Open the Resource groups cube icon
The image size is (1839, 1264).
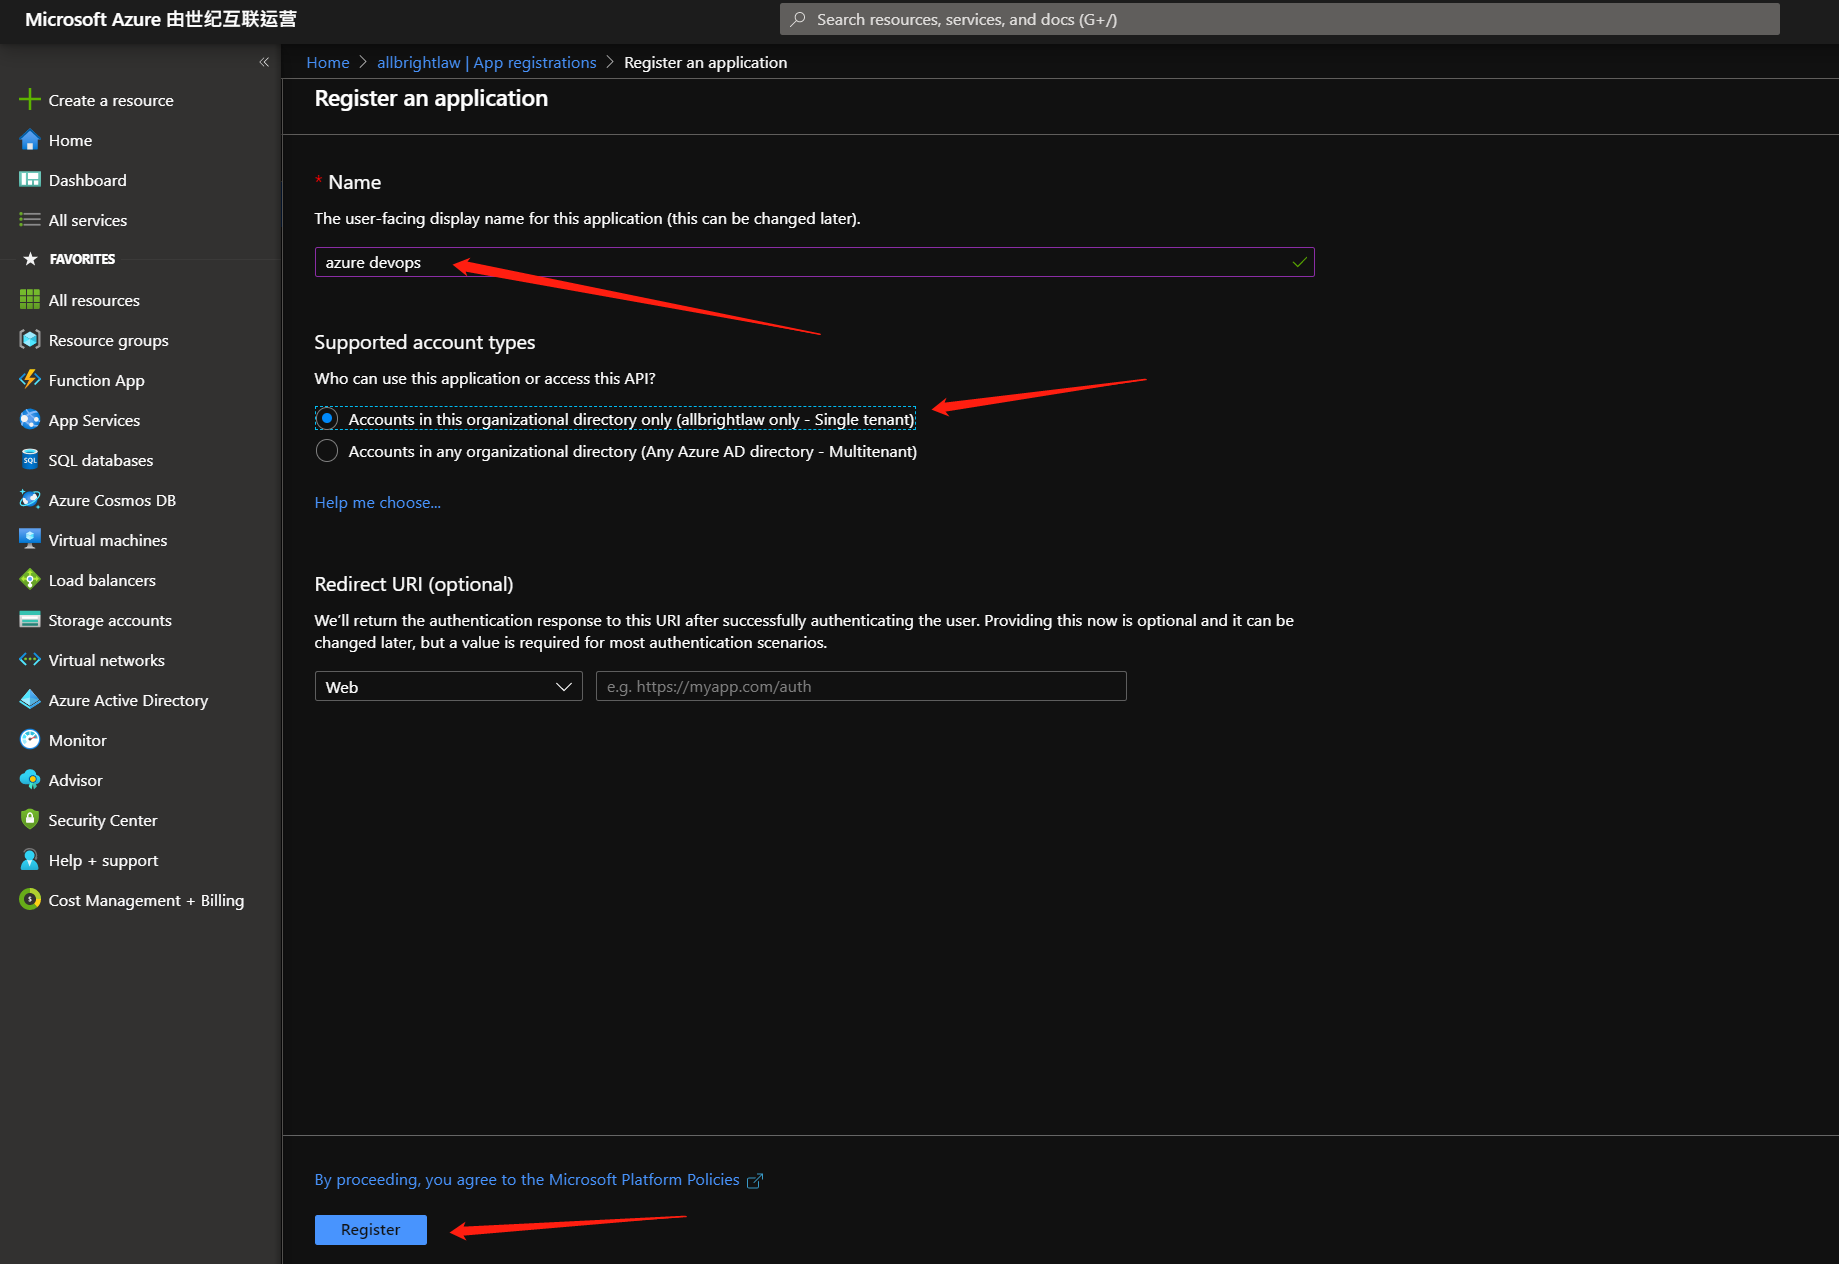30,340
